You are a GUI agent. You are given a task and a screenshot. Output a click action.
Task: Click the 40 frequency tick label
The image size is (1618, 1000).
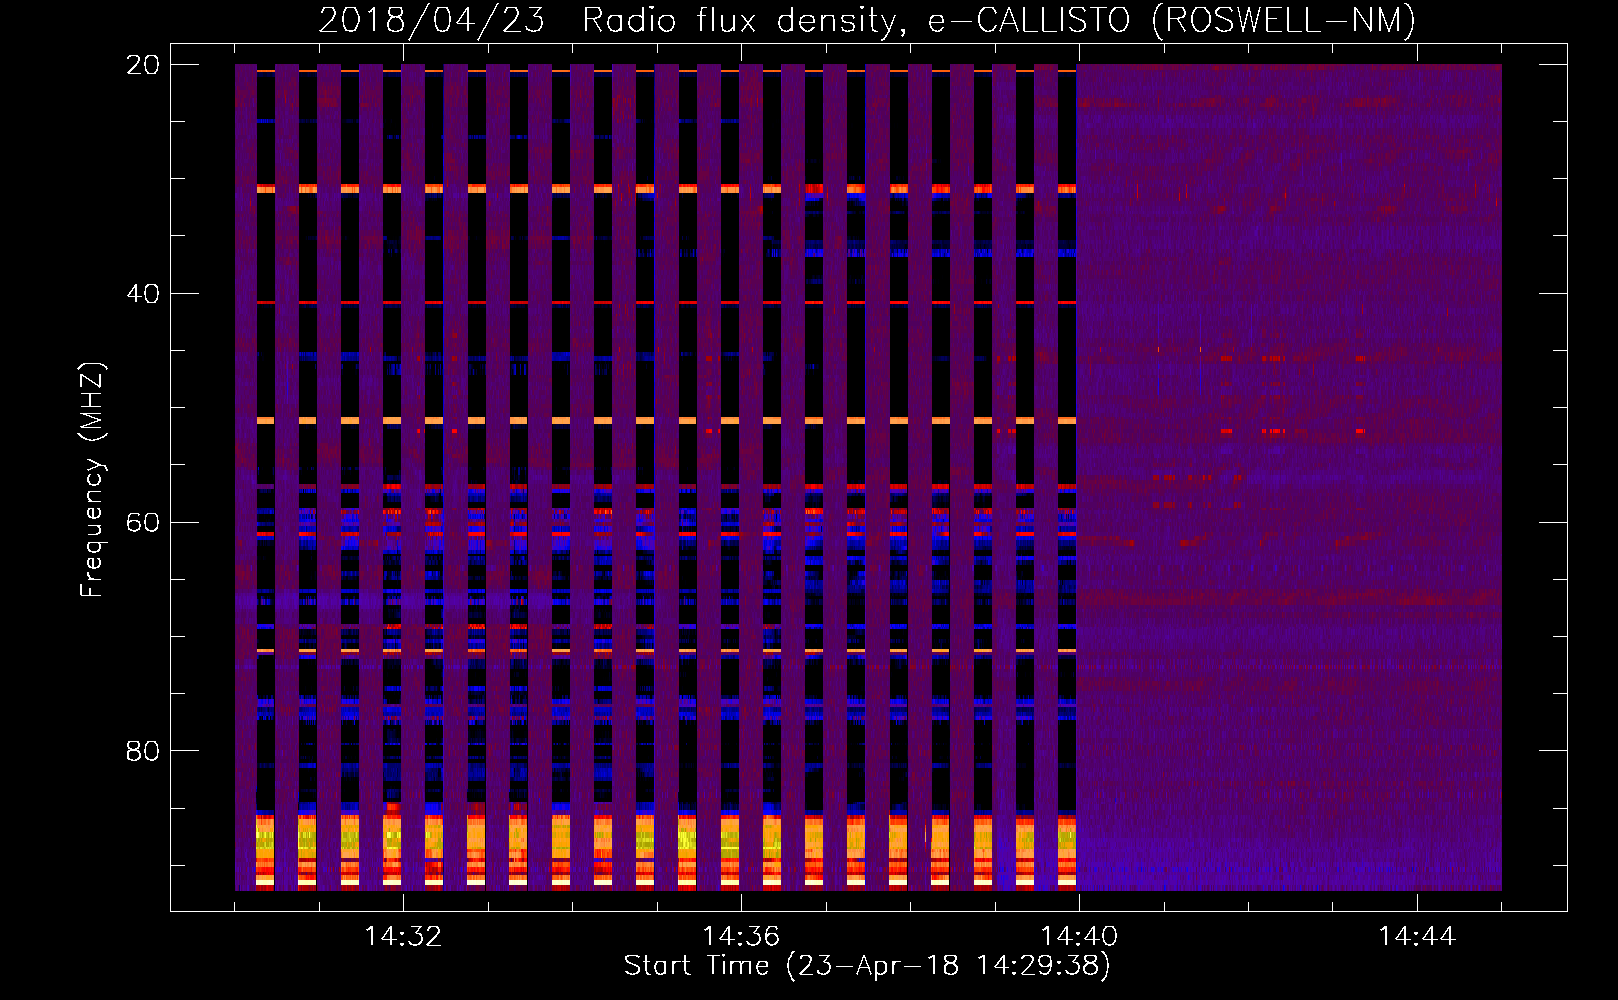click(x=144, y=294)
